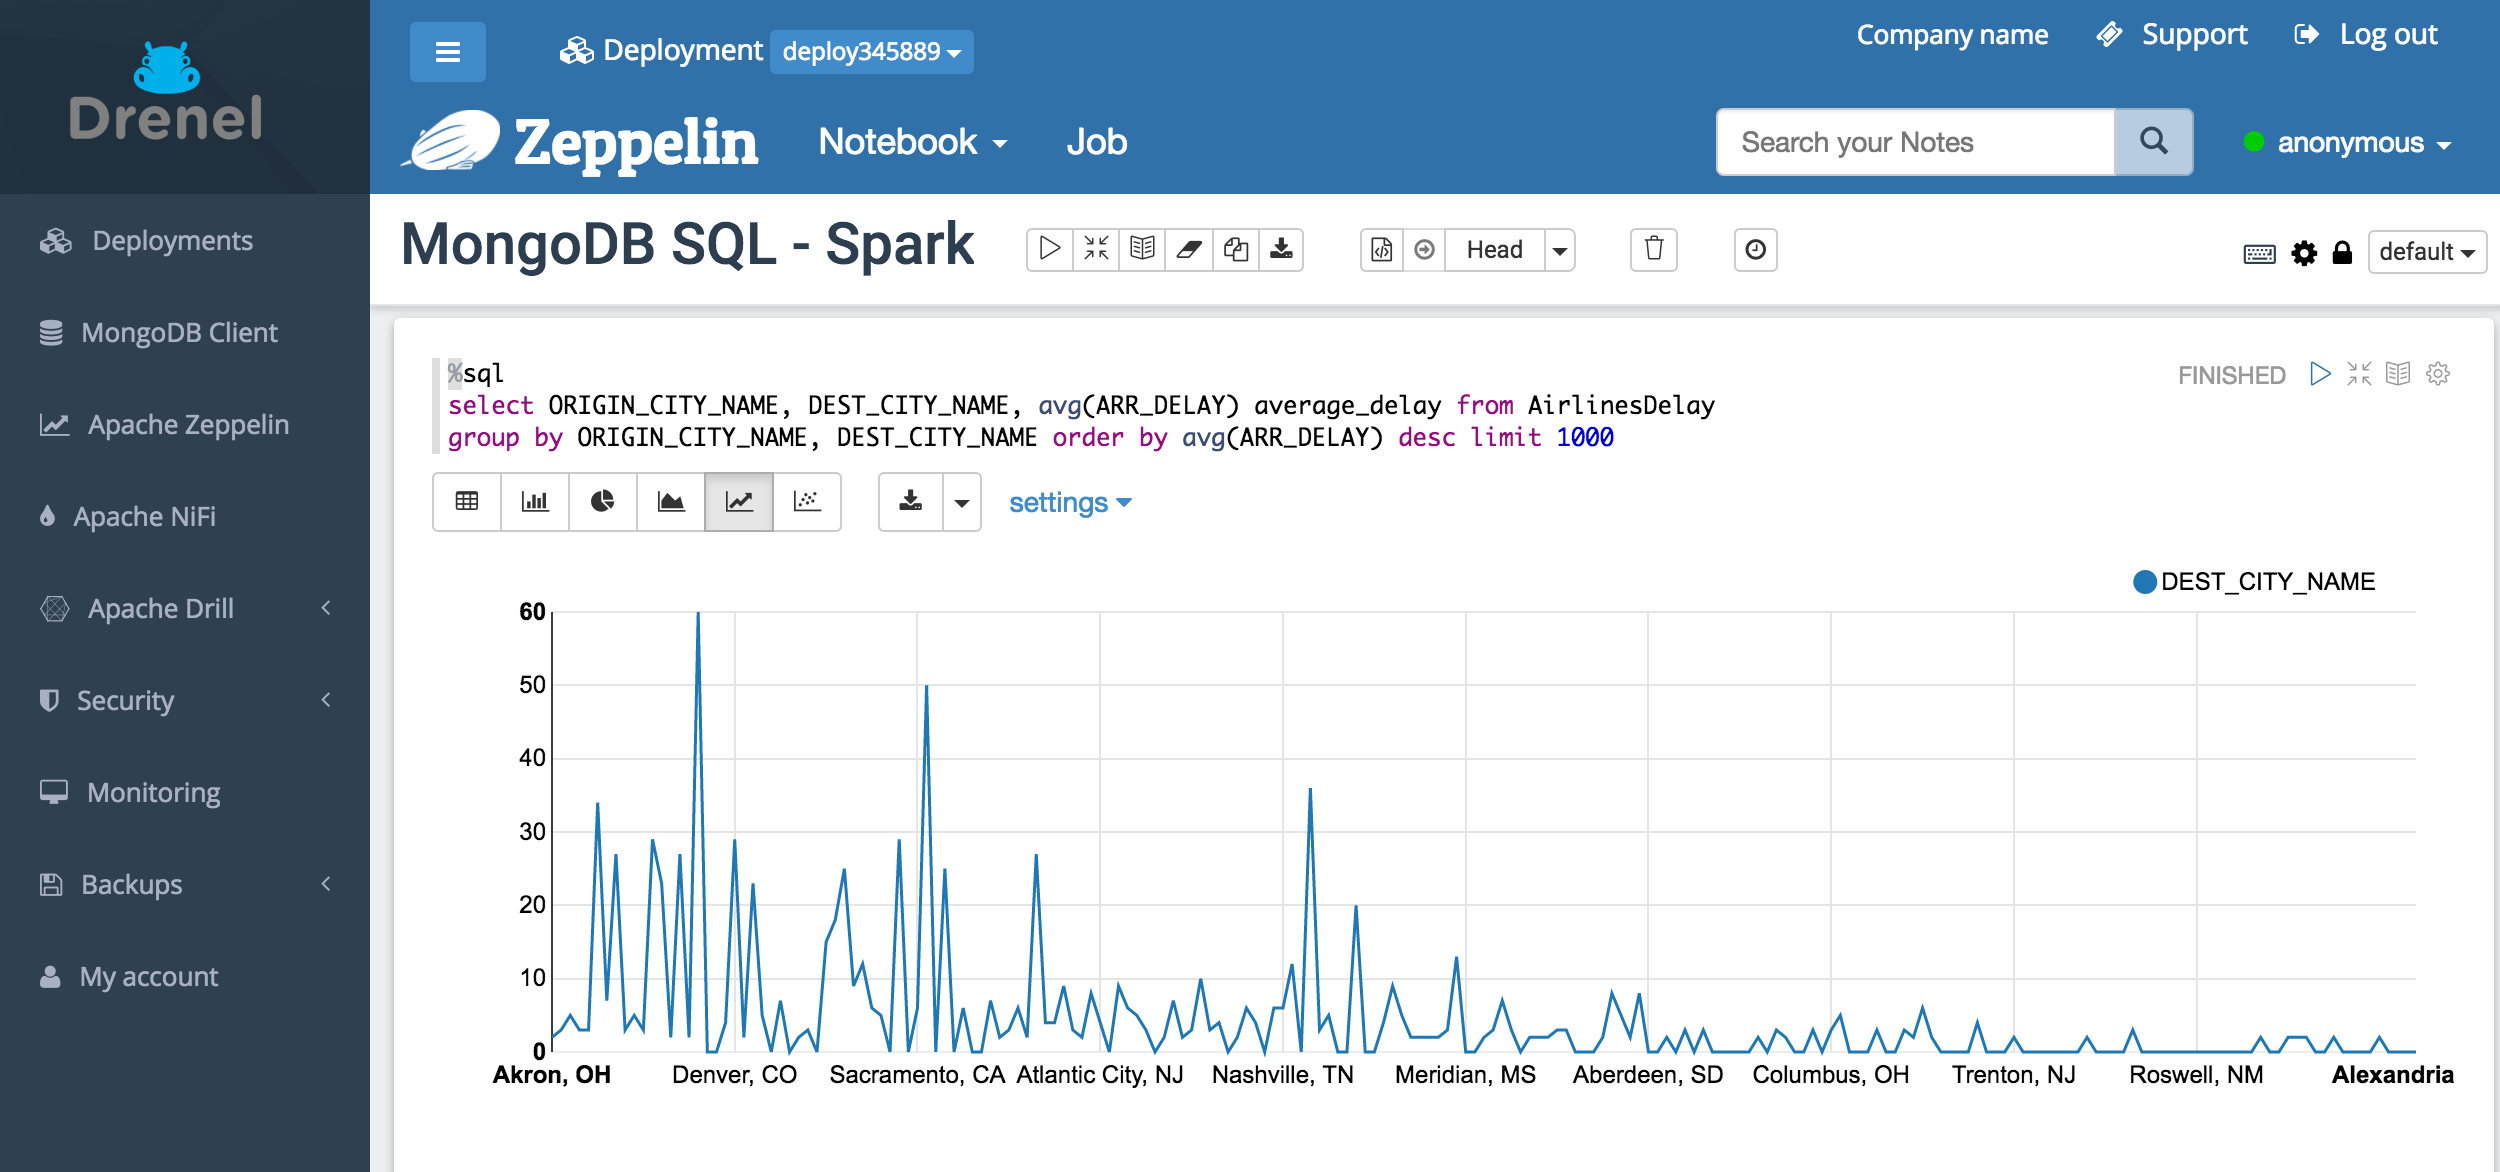Switch result to table view
This screenshot has height=1172, width=2500.
pyautogui.click(x=467, y=502)
